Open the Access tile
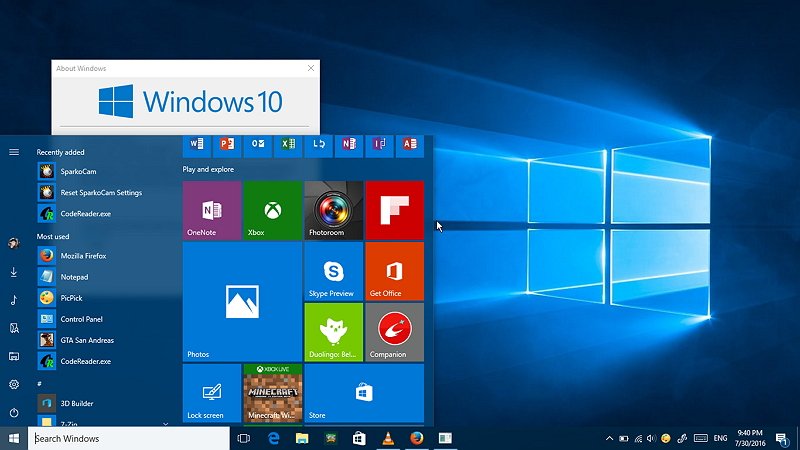800x450 pixels. tap(410, 146)
